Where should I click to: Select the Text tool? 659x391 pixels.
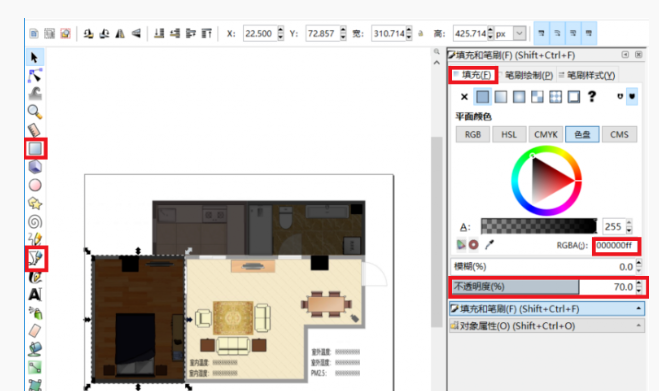pyautogui.click(x=34, y=294)
